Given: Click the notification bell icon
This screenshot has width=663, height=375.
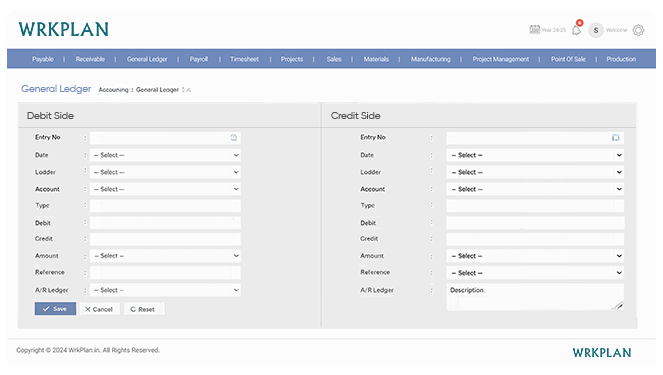Looking at the screenshot, I should click(x=576, y=30).
